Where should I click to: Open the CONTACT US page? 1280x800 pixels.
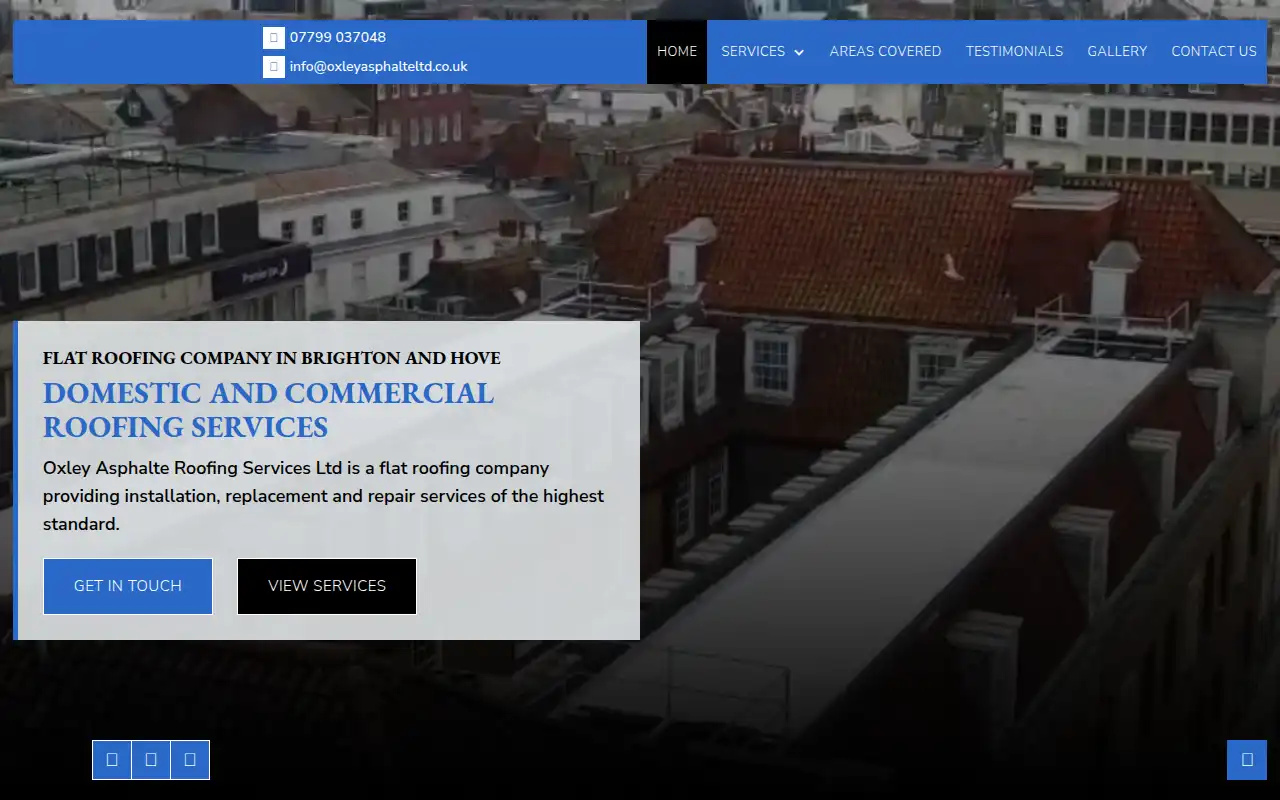coord(1214,51)
